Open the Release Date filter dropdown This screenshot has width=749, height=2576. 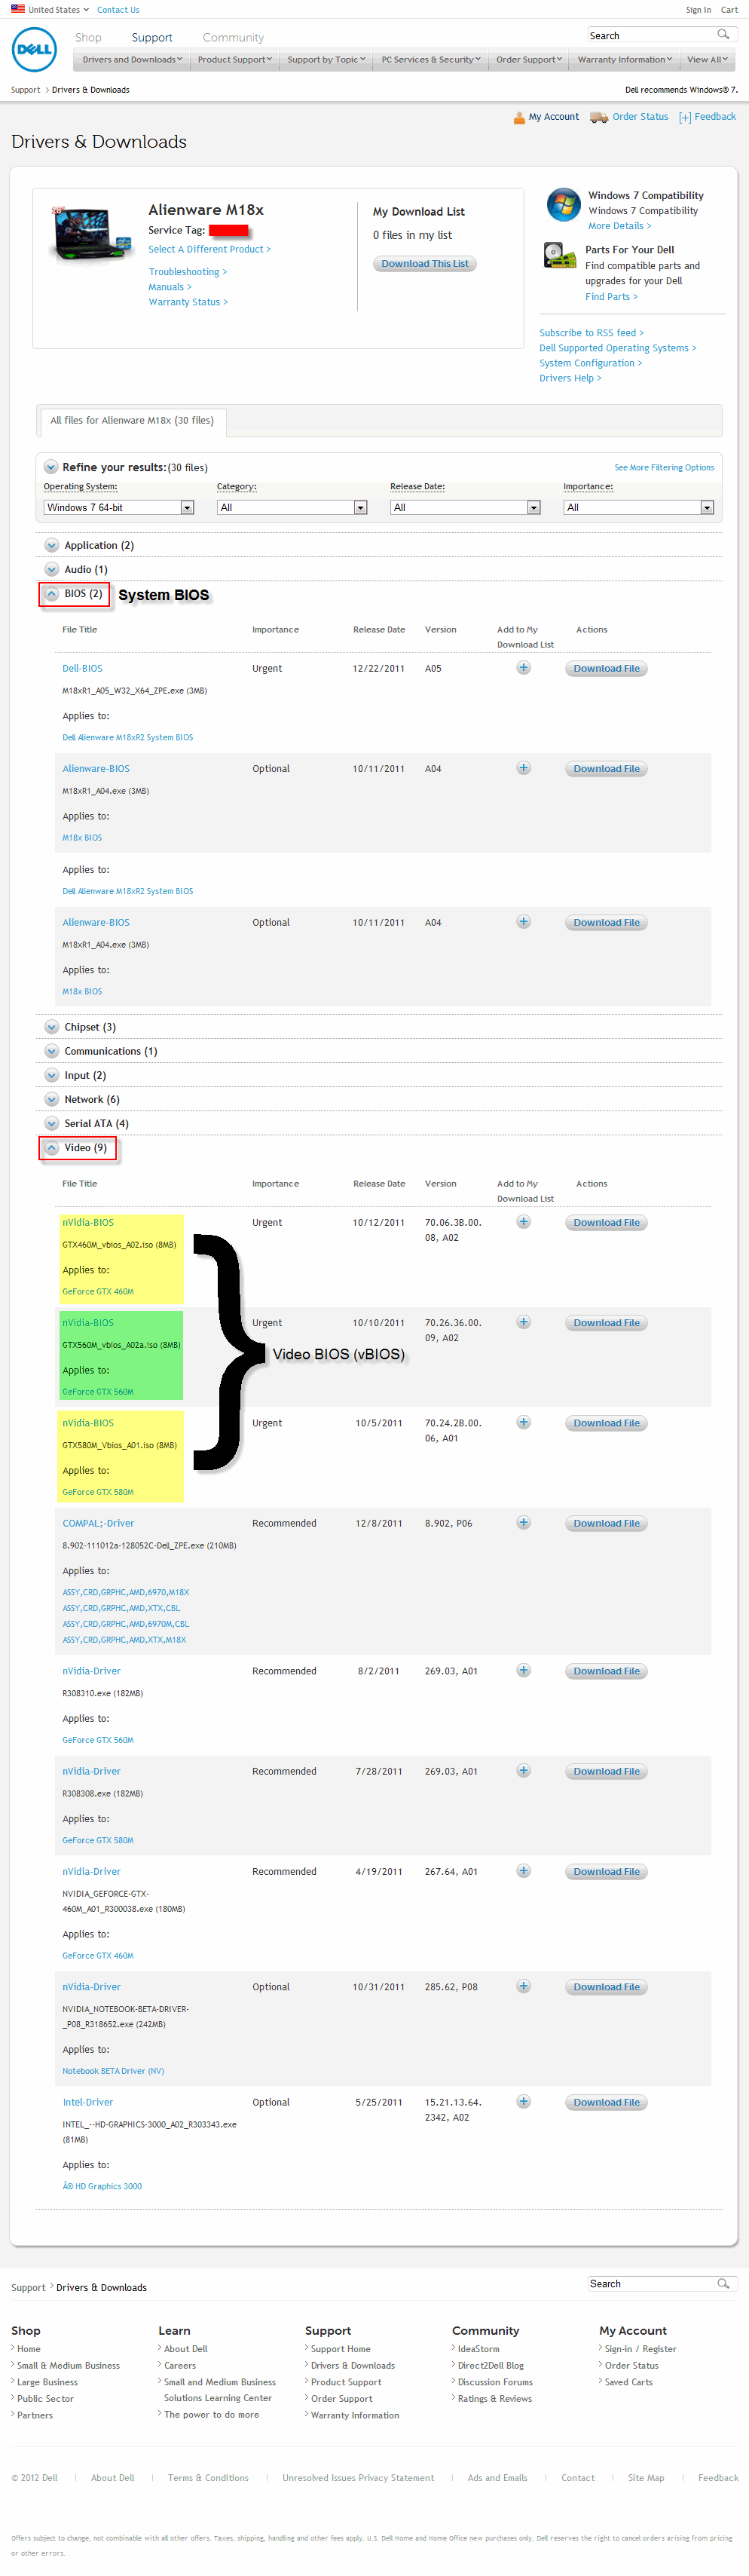465,508
